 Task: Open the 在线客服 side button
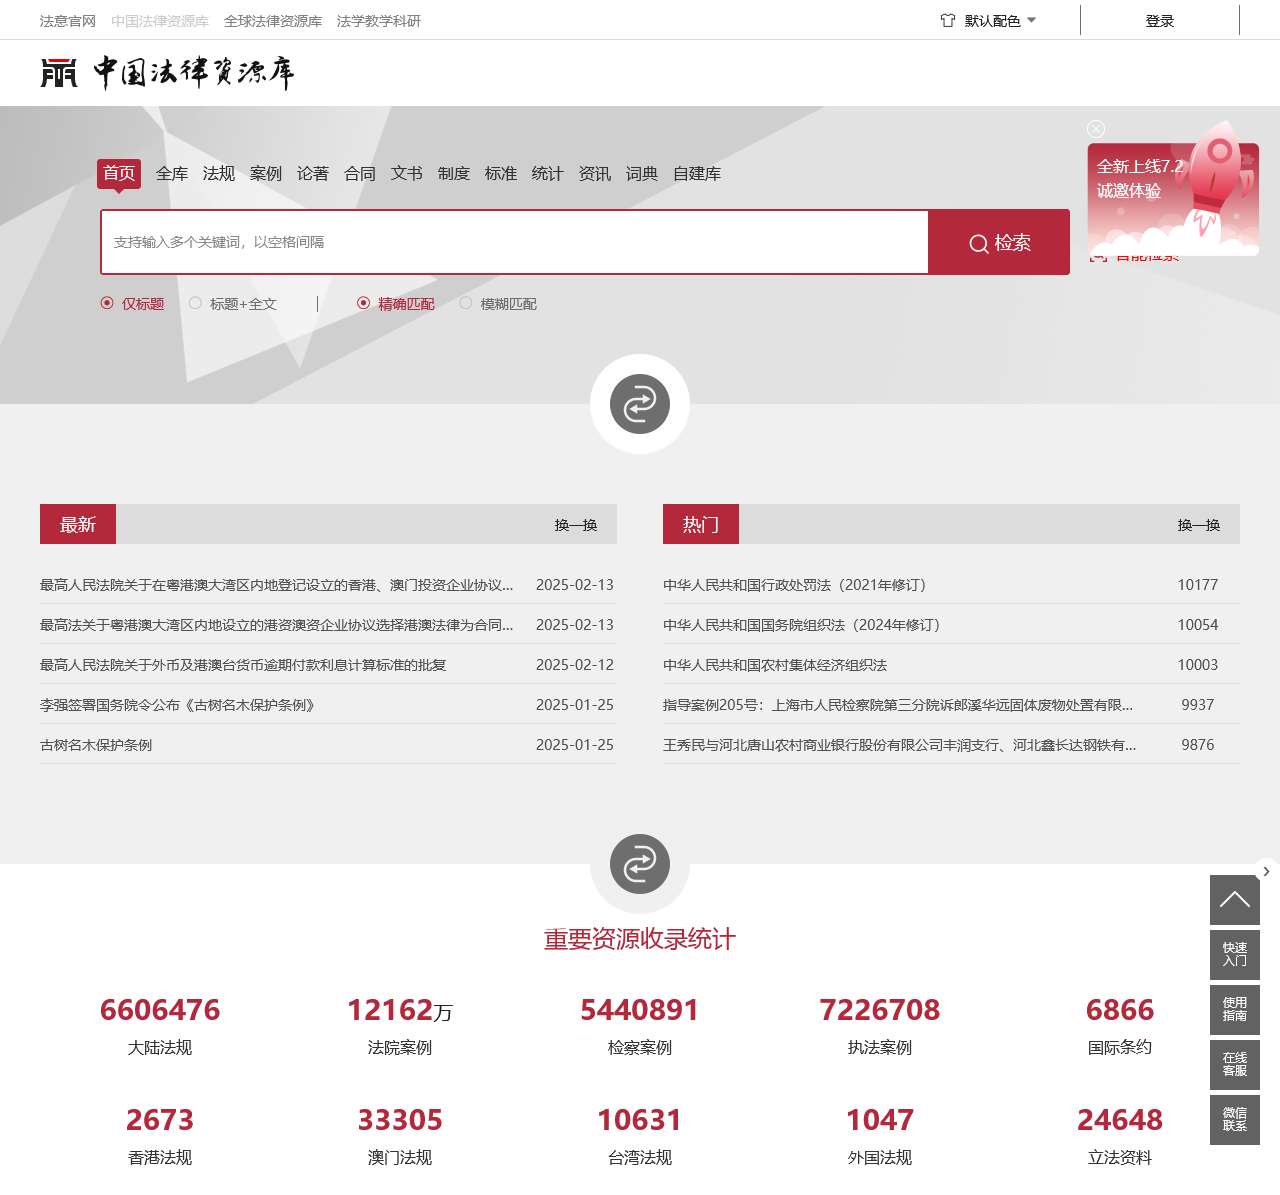pos(1235,1065)
